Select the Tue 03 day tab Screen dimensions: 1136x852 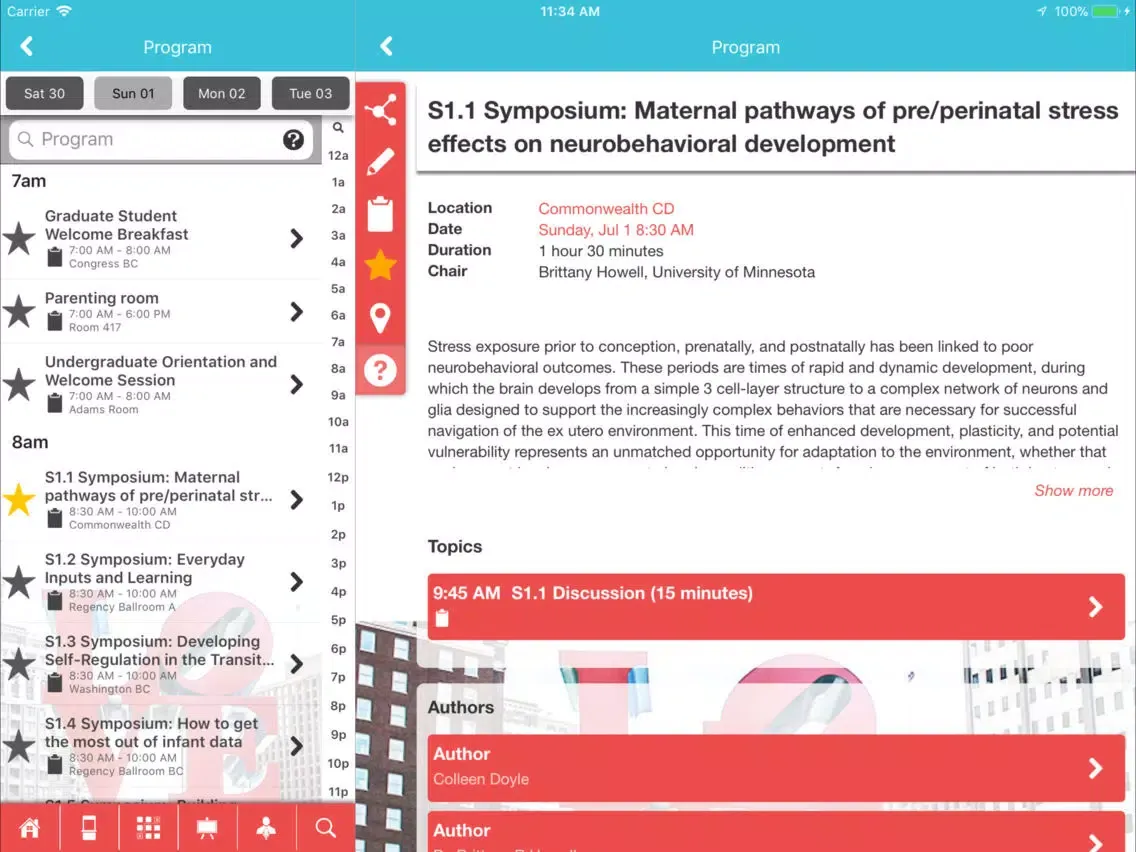click(311, 93)
